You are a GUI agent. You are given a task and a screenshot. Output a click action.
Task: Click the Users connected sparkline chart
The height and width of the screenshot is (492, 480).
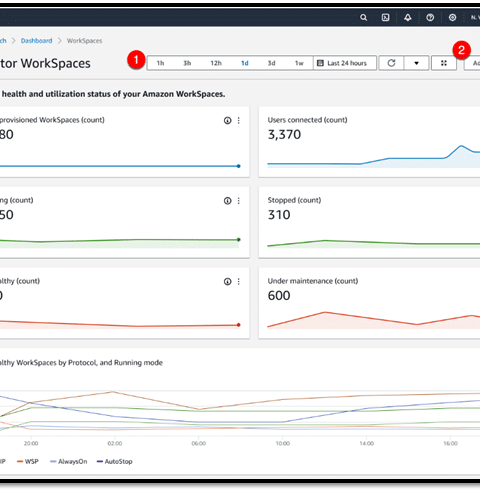click(x=373, y=157)
